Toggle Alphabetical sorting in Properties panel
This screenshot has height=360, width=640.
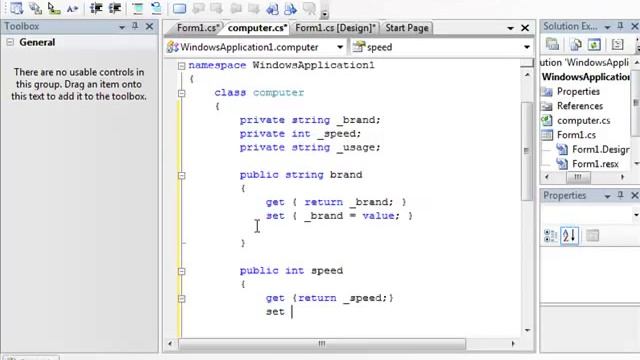[x=569, y=236]
